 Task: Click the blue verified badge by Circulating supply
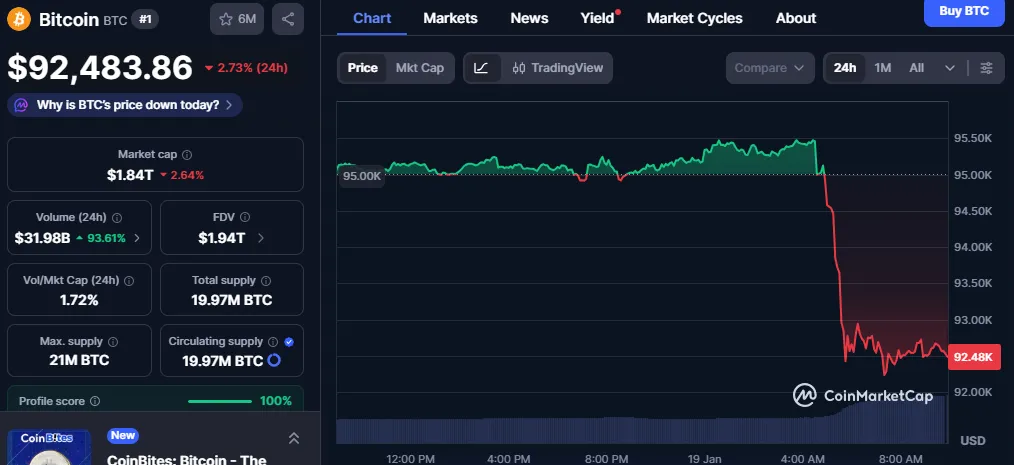pos(289,341)
